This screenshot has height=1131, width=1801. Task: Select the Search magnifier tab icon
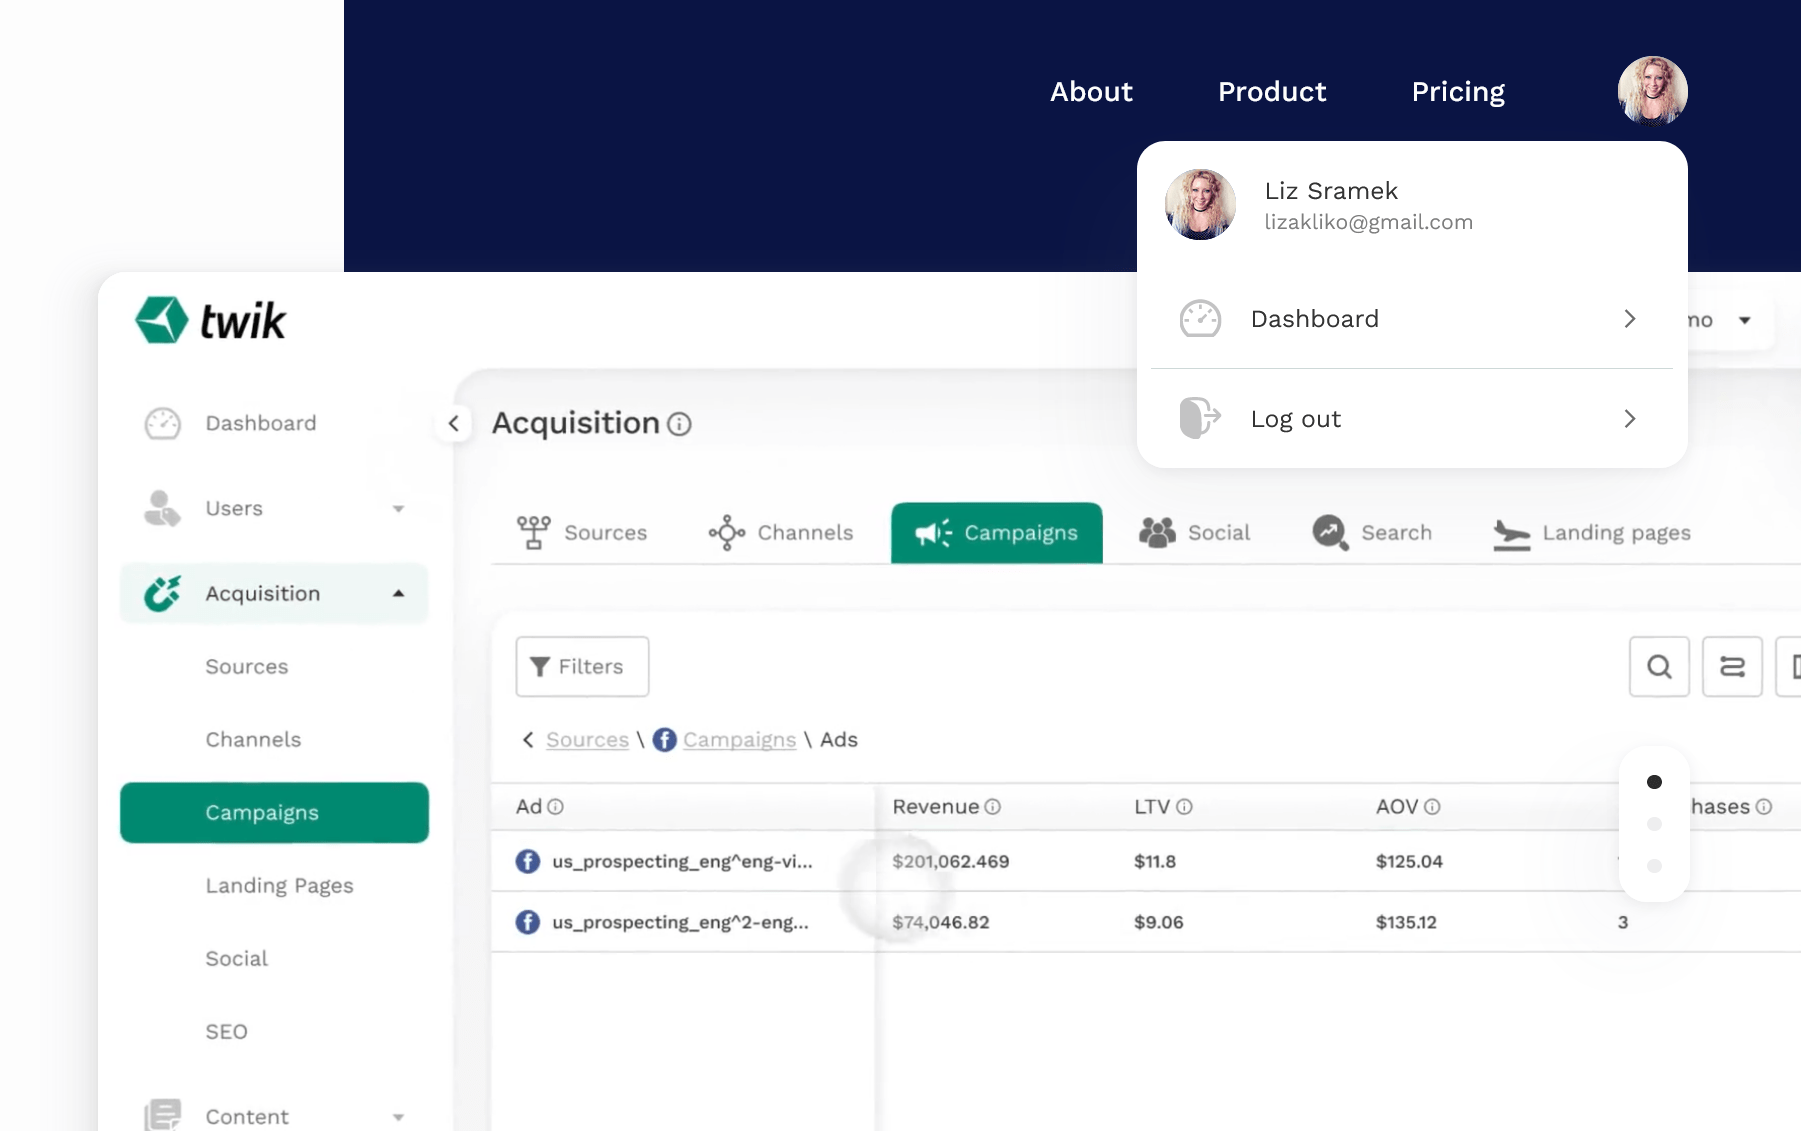pos(1327,532)
